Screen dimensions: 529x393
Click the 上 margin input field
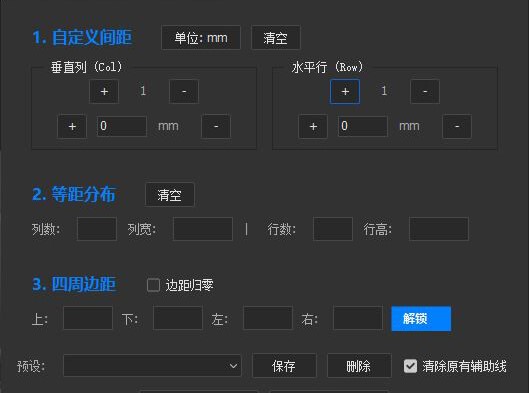pos(88,318)
